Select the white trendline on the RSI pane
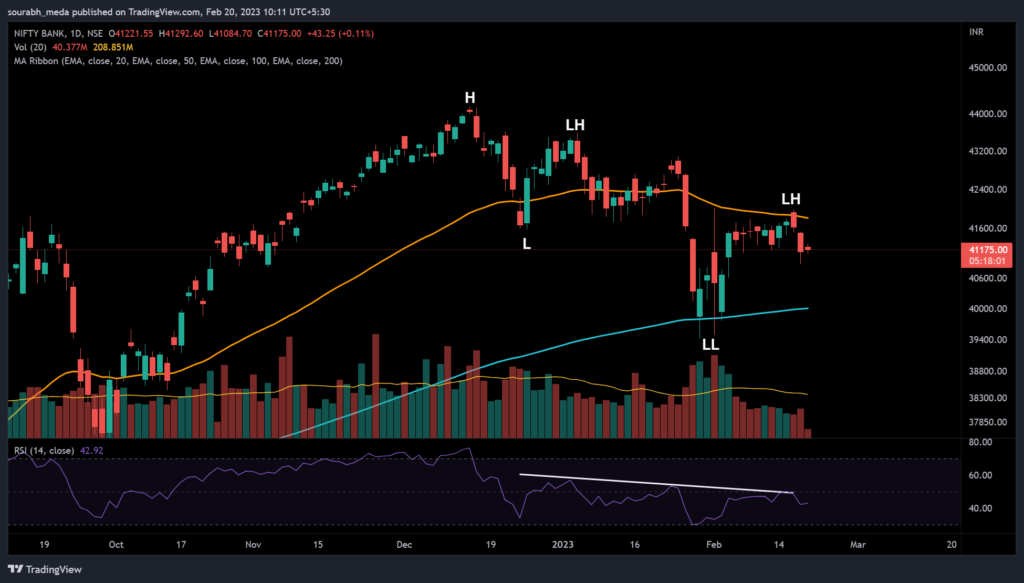 tap(656, 483)
